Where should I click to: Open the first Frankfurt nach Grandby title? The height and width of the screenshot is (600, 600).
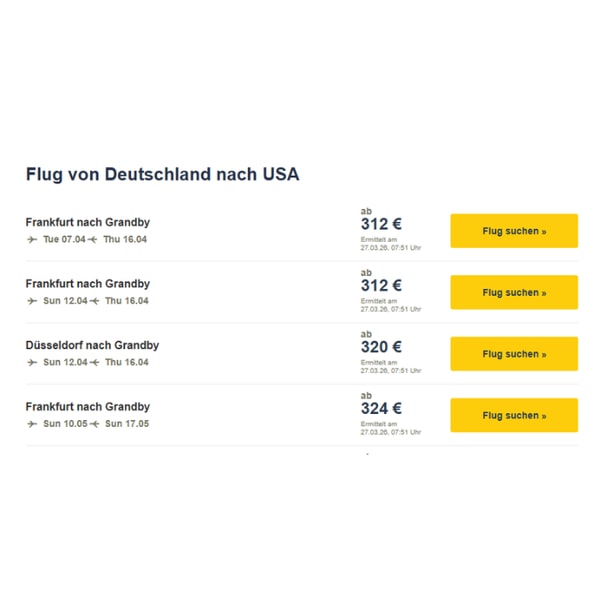tap(88, 222)
